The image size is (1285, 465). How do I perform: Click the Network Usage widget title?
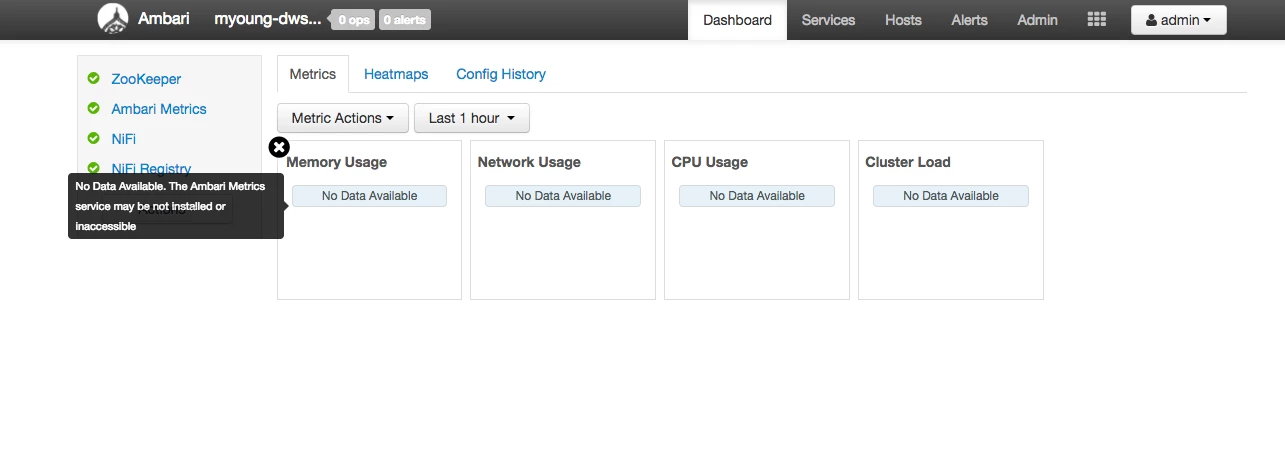pos(529,162)
